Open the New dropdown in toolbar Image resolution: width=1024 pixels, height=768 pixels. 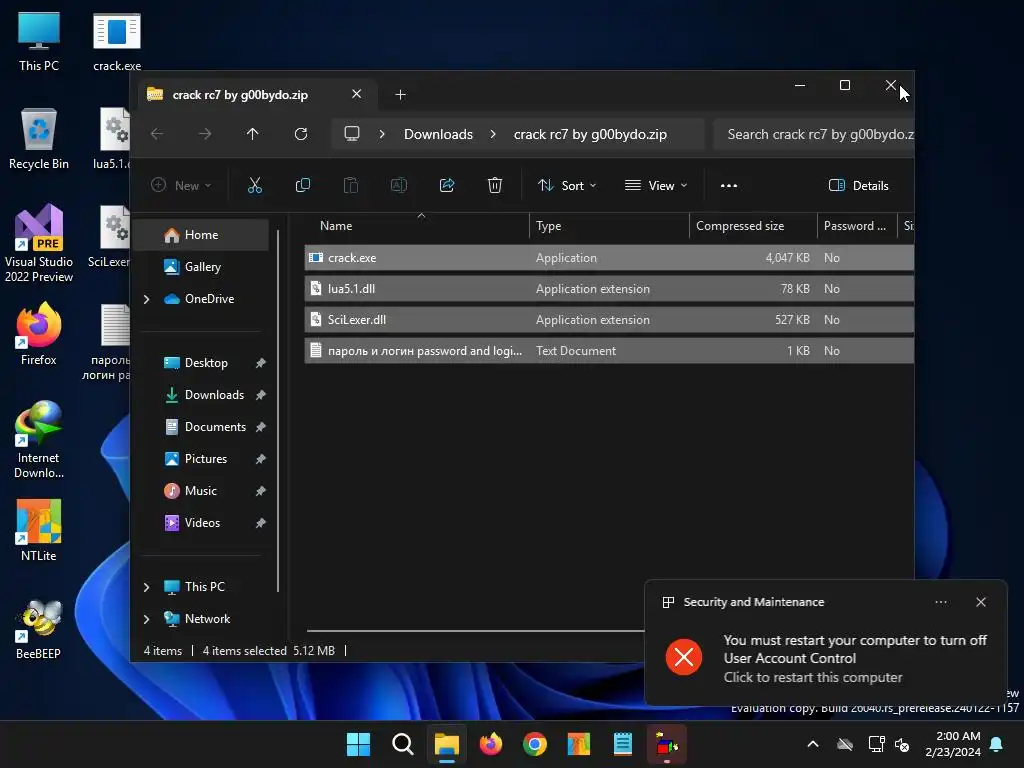[181, 185]
